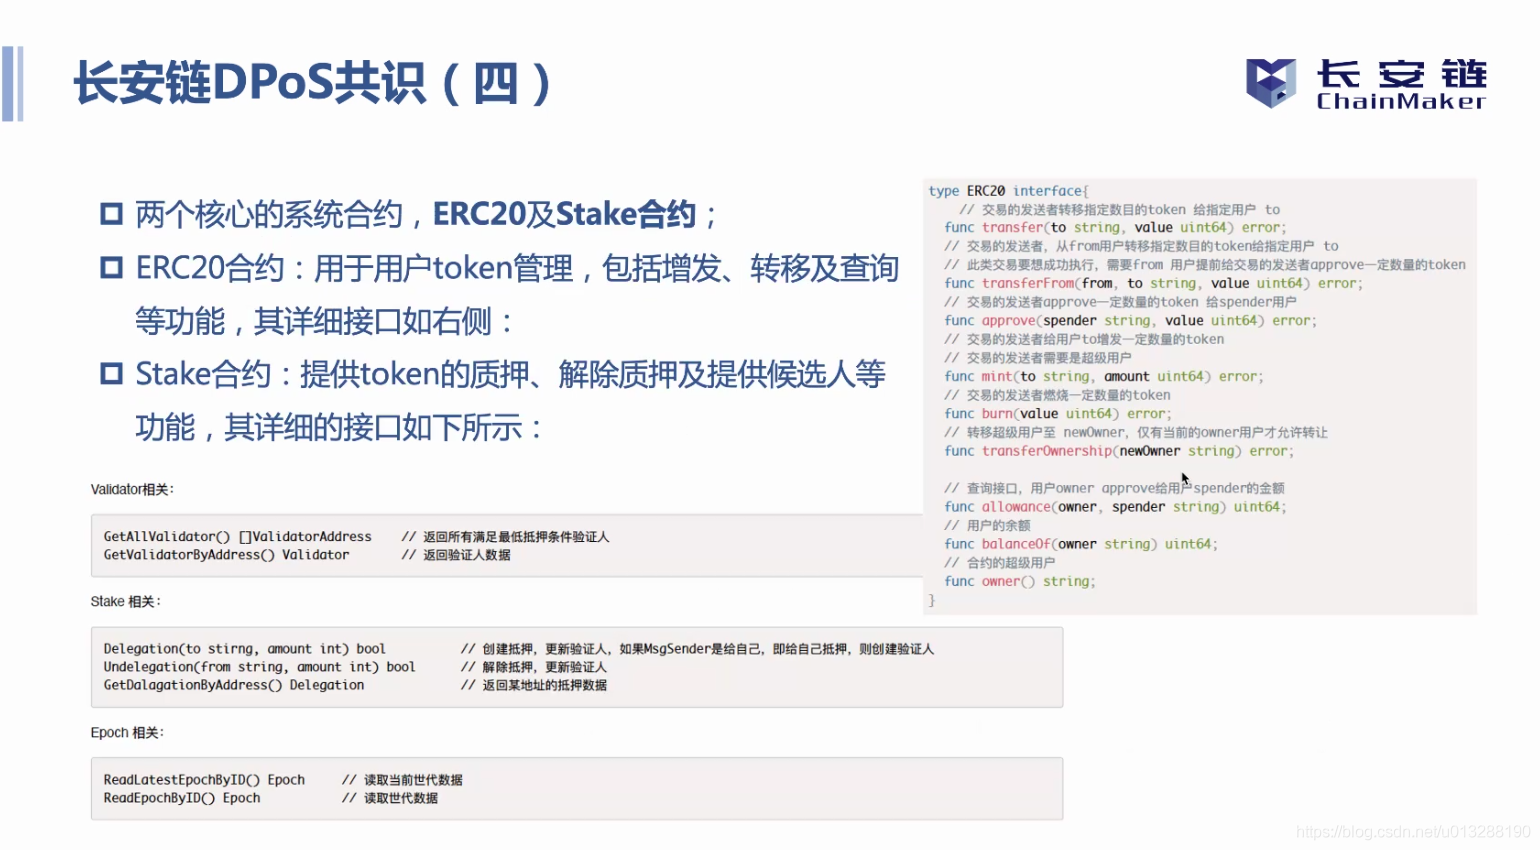Screen dimensions: 1540x850
Task: Click the line 功能，其详细的接口如下所示：
Action: [339, 428]
